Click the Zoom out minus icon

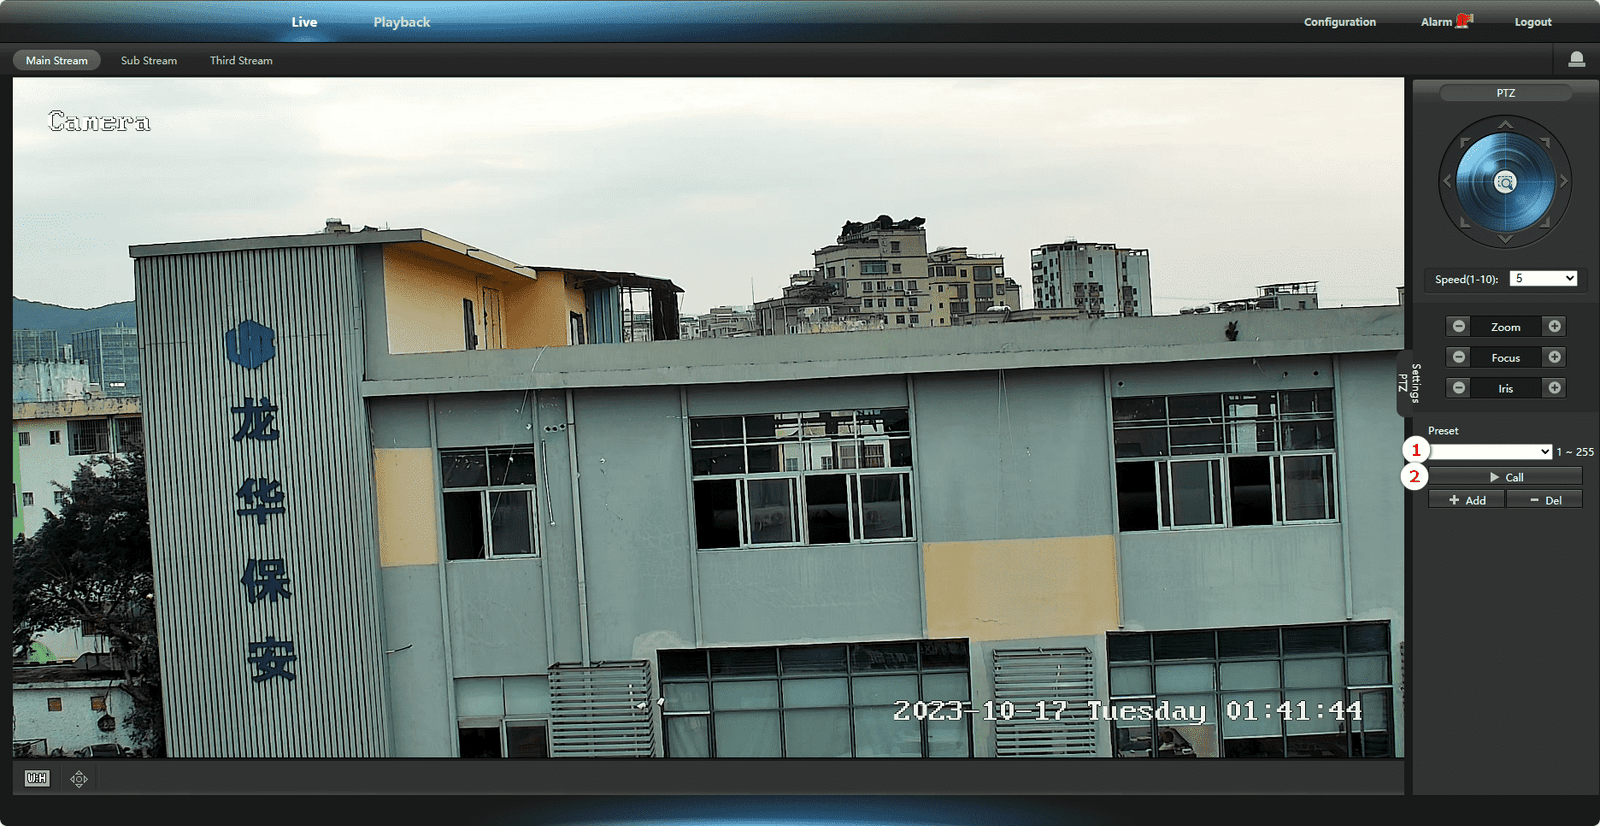[x=1459, y=326]
